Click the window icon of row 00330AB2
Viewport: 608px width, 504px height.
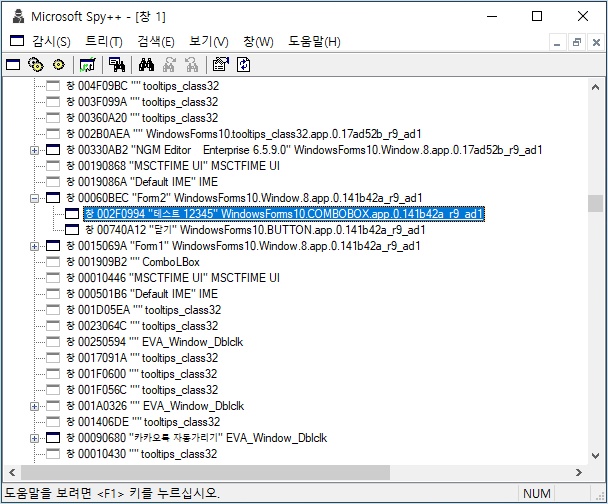(53, 150)
